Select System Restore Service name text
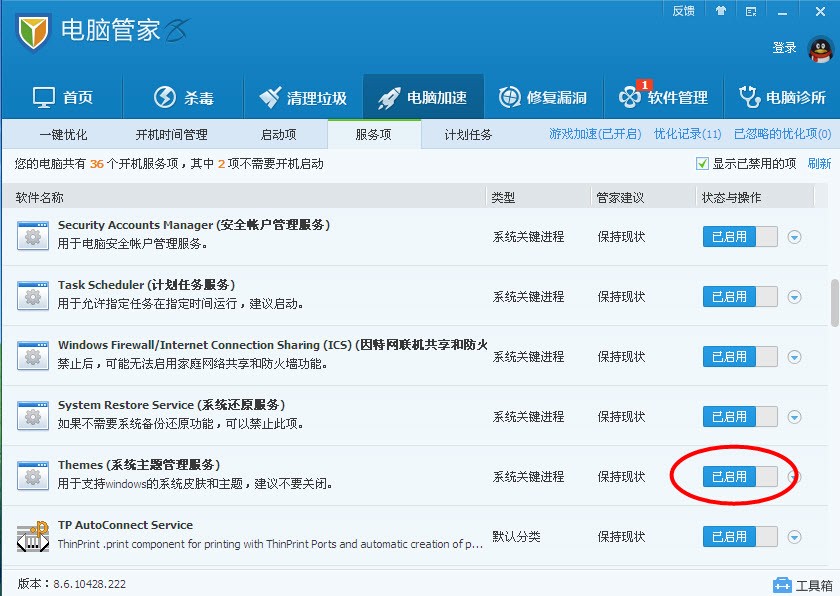This screenshot has height=596, width=840. click(x=171, y=405)
